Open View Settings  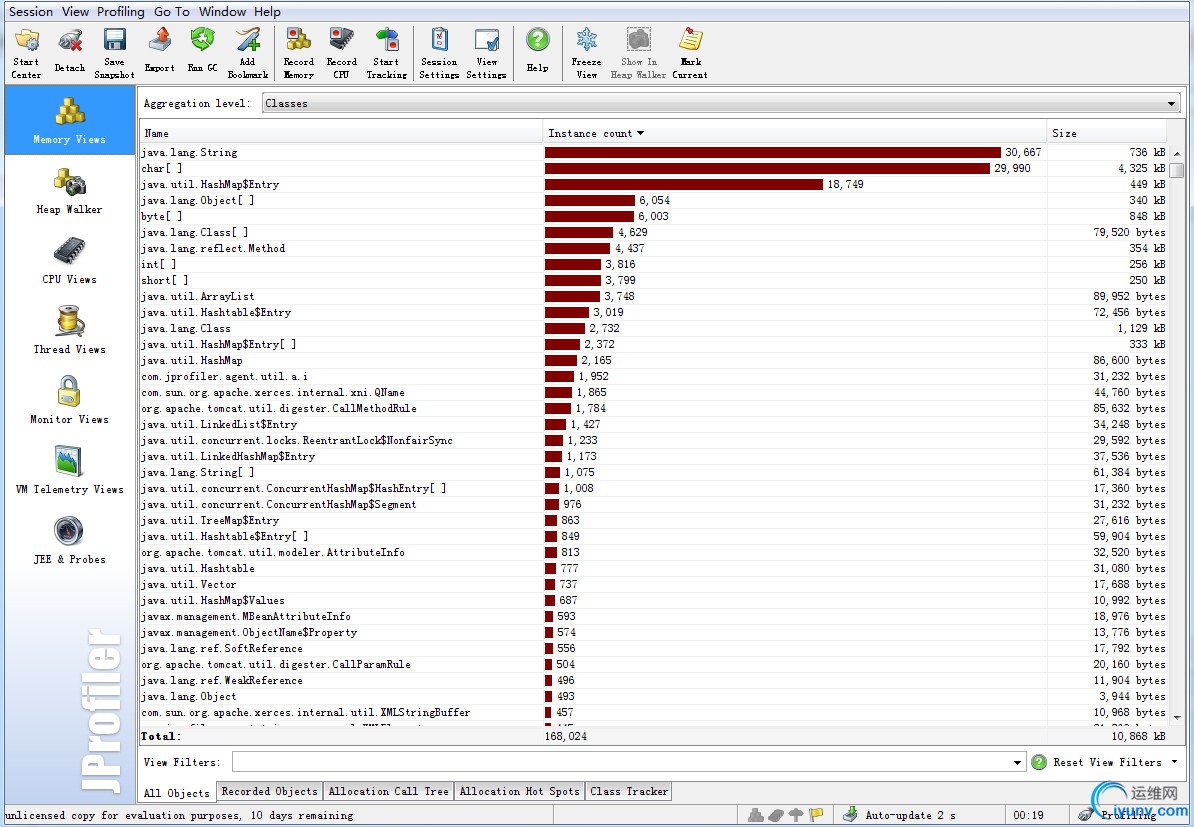click(x=487, y=53)
